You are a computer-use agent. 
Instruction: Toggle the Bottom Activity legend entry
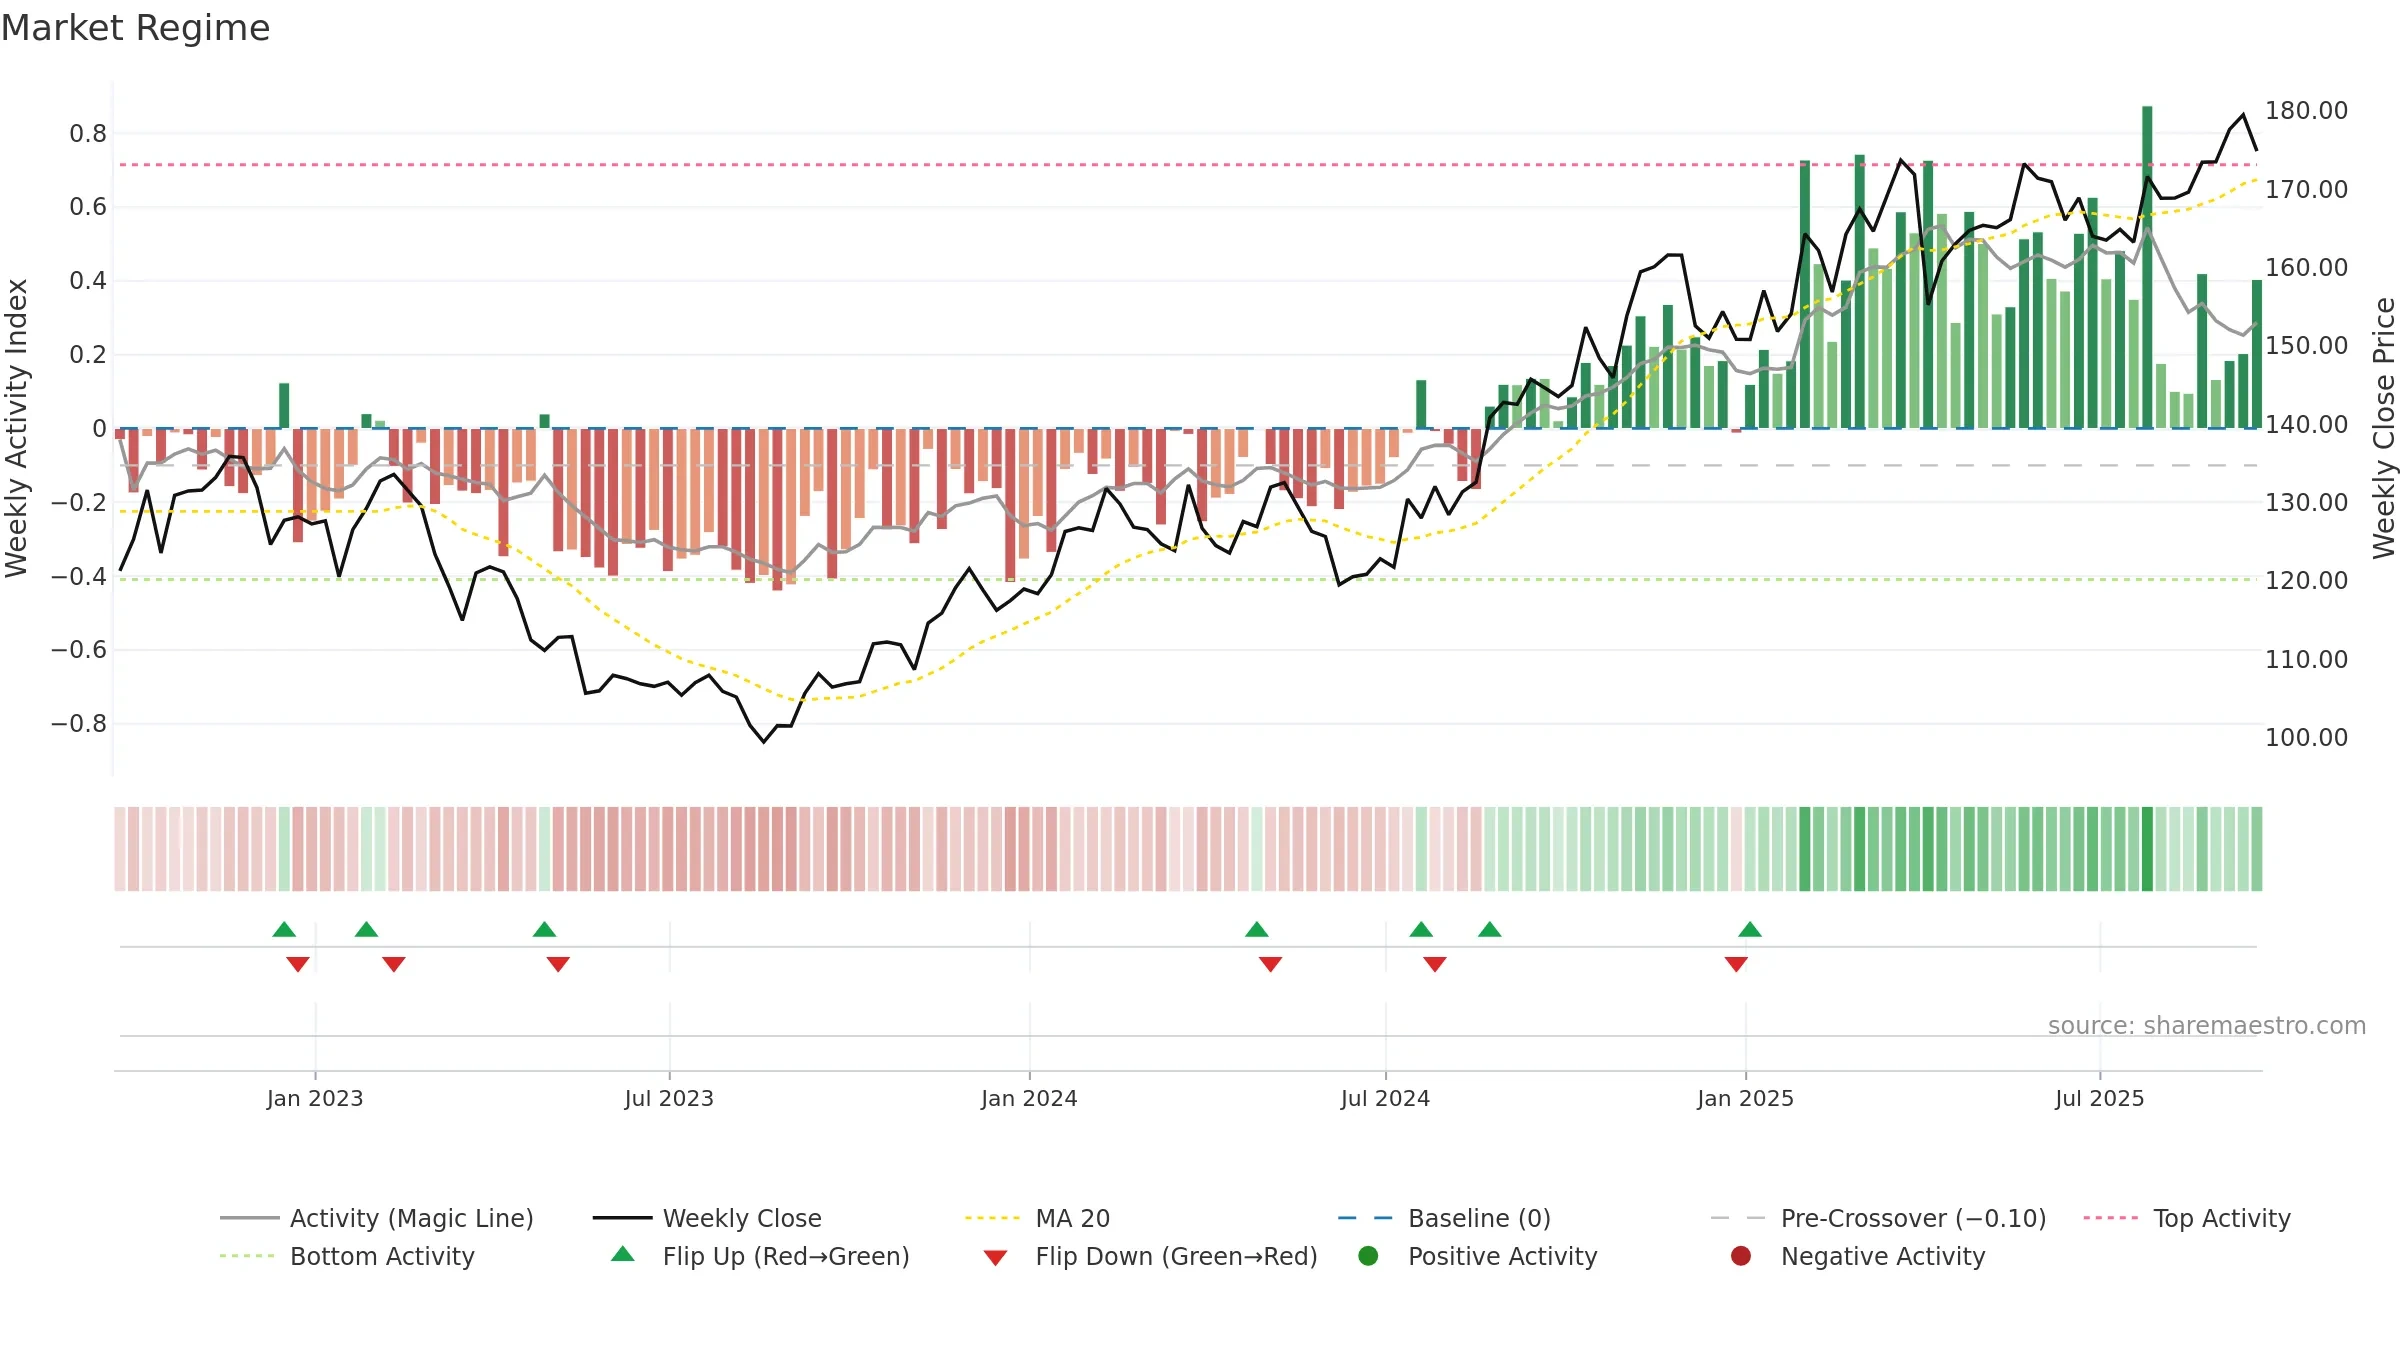[x=347, y=1256]
